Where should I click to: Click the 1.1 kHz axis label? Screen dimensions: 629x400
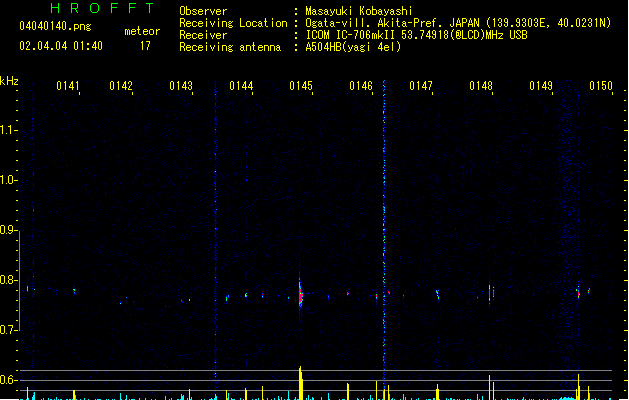pos(7,130)
